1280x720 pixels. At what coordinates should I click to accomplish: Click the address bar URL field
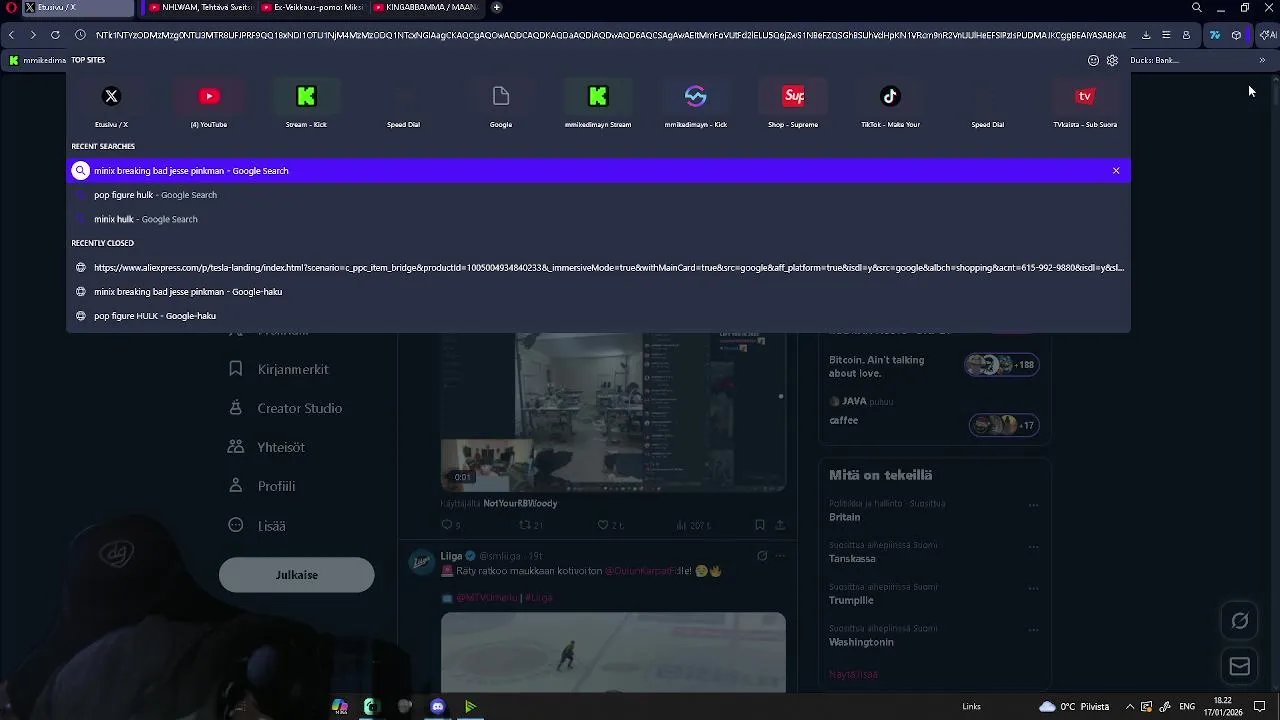tap(610, 35)
